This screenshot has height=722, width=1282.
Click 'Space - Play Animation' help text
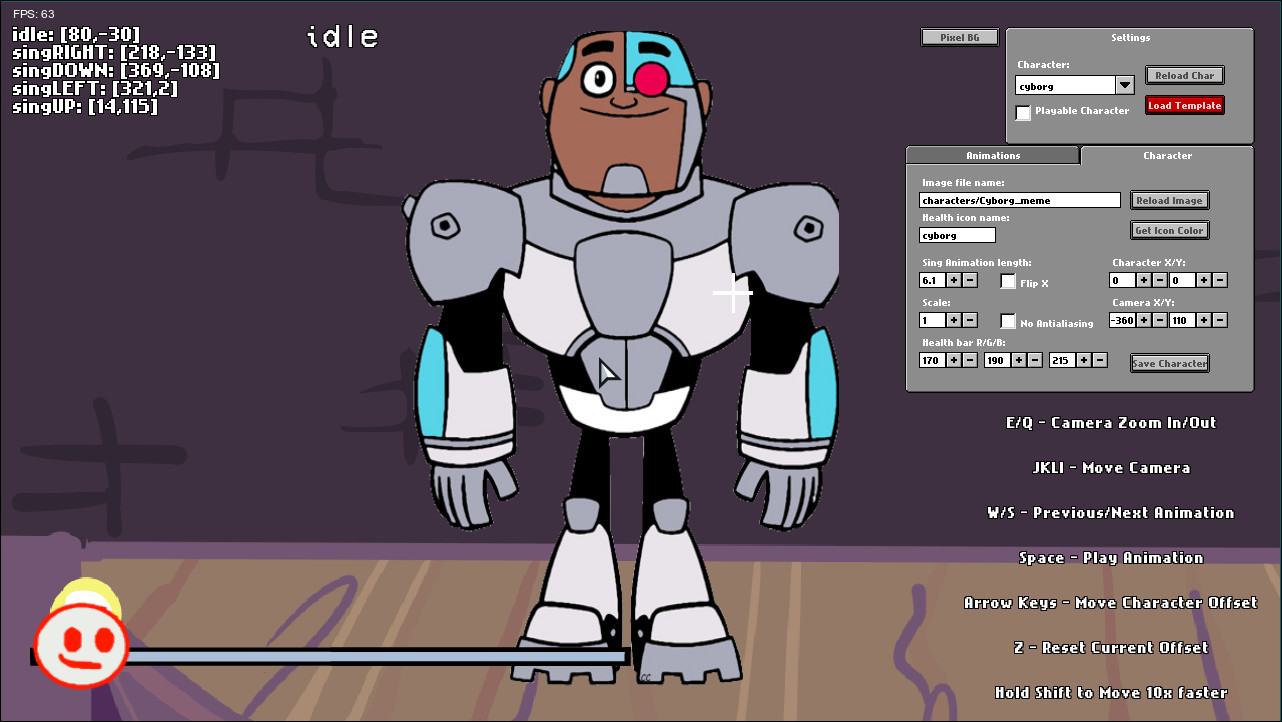click(x=1111, y=558)
